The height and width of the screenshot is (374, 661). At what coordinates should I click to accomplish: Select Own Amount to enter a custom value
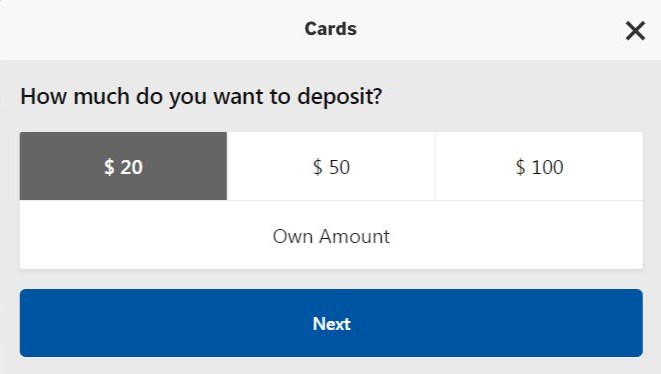(x=331, y=235)
